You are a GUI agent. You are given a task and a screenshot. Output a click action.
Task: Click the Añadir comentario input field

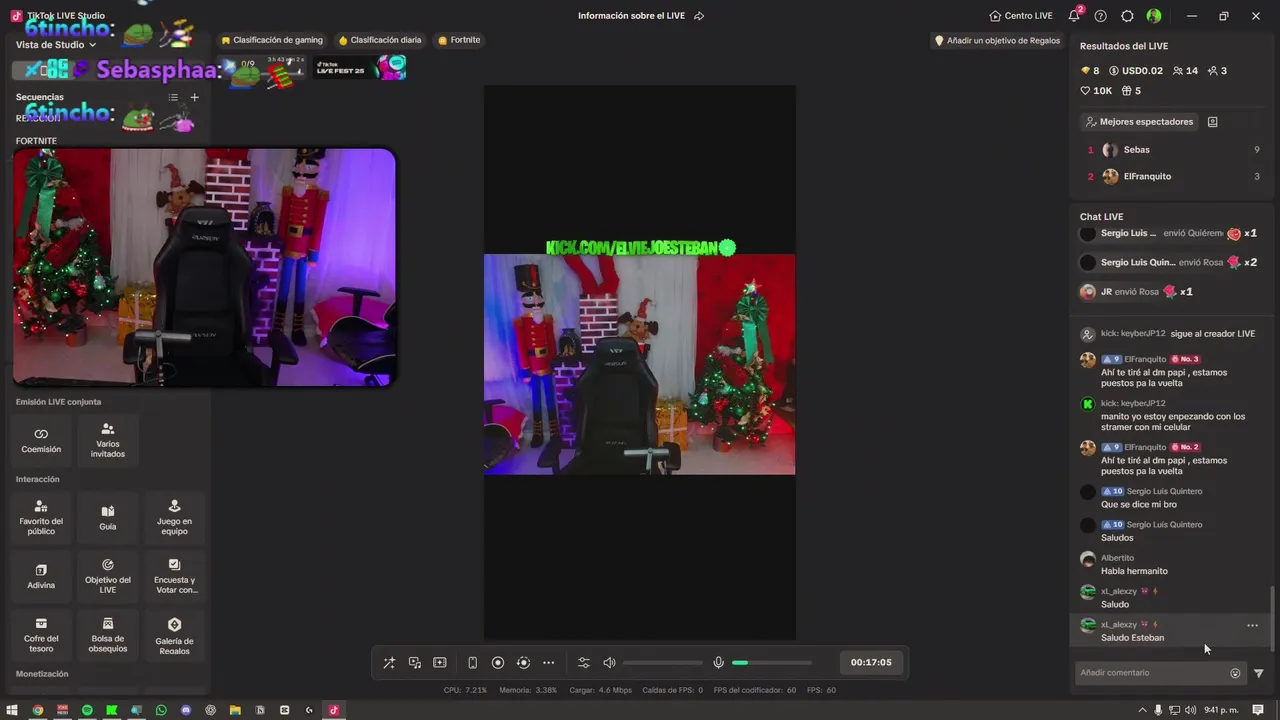[x=1152, y=673]
